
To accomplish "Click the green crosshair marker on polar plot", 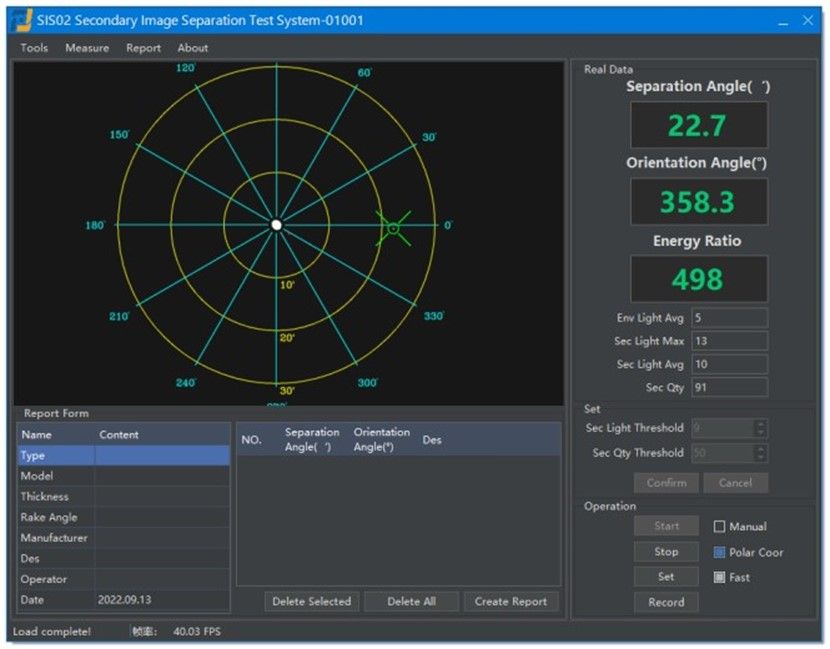I will [393, 229].
